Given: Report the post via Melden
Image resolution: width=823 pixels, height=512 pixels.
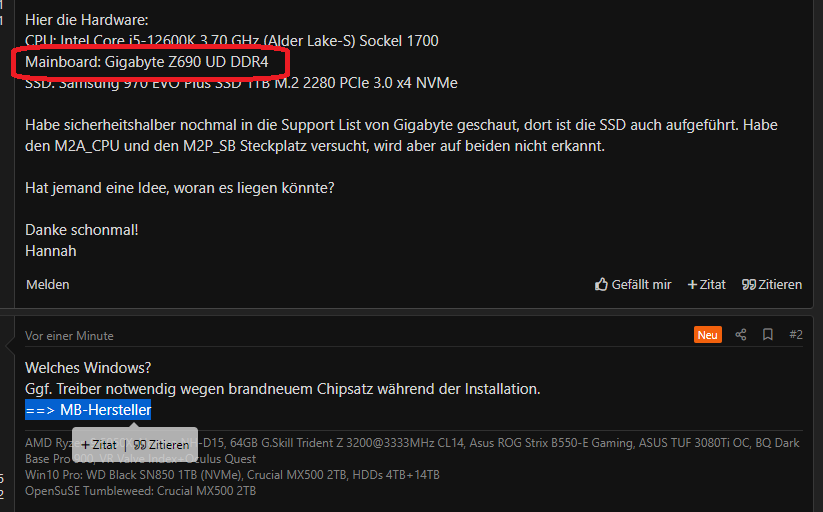Looking at the screenshot, I should point(48,285).
